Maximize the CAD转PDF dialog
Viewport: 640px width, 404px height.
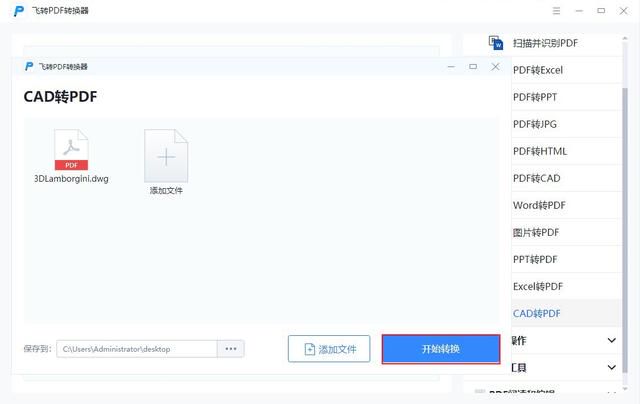point(473,67)
